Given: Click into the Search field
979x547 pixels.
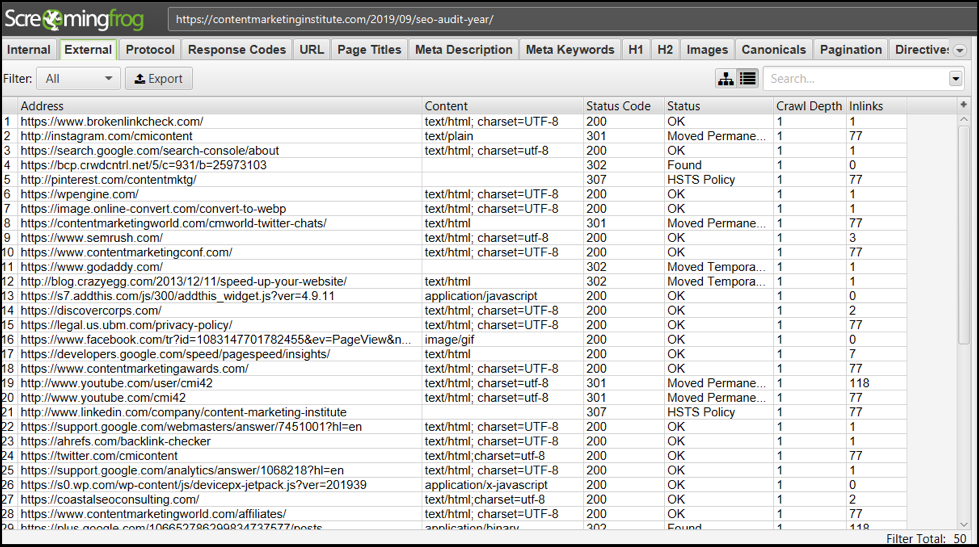Looking at the screenshot, I should [855, 79].
